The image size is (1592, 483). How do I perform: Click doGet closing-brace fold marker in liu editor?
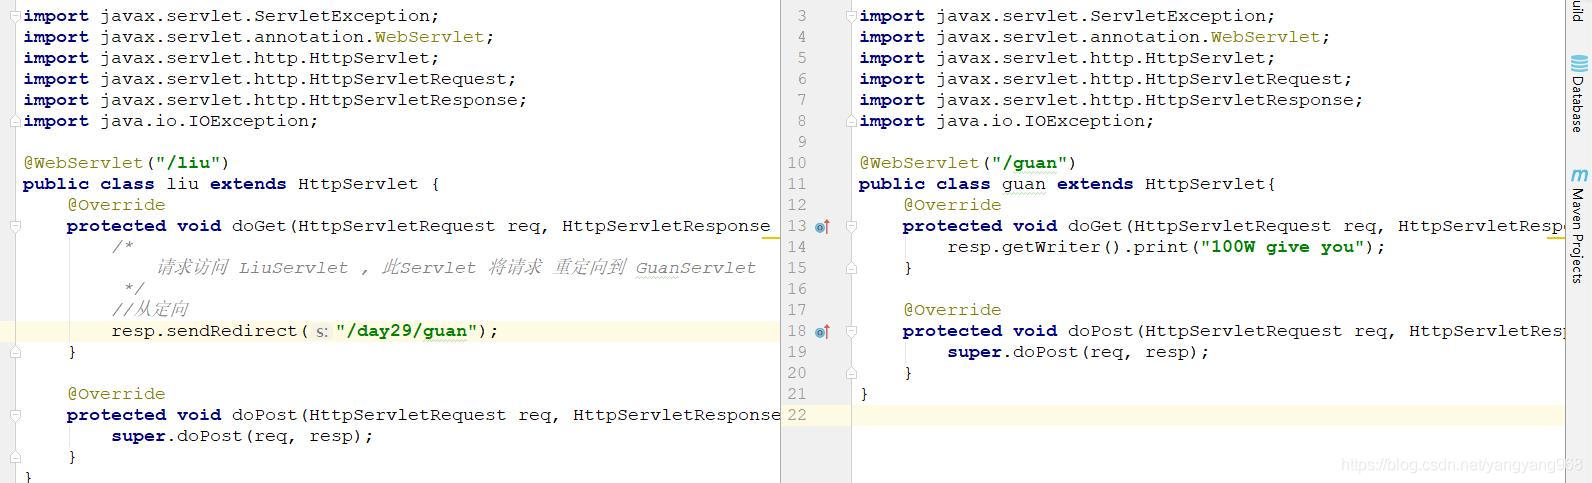click(14, 352)
